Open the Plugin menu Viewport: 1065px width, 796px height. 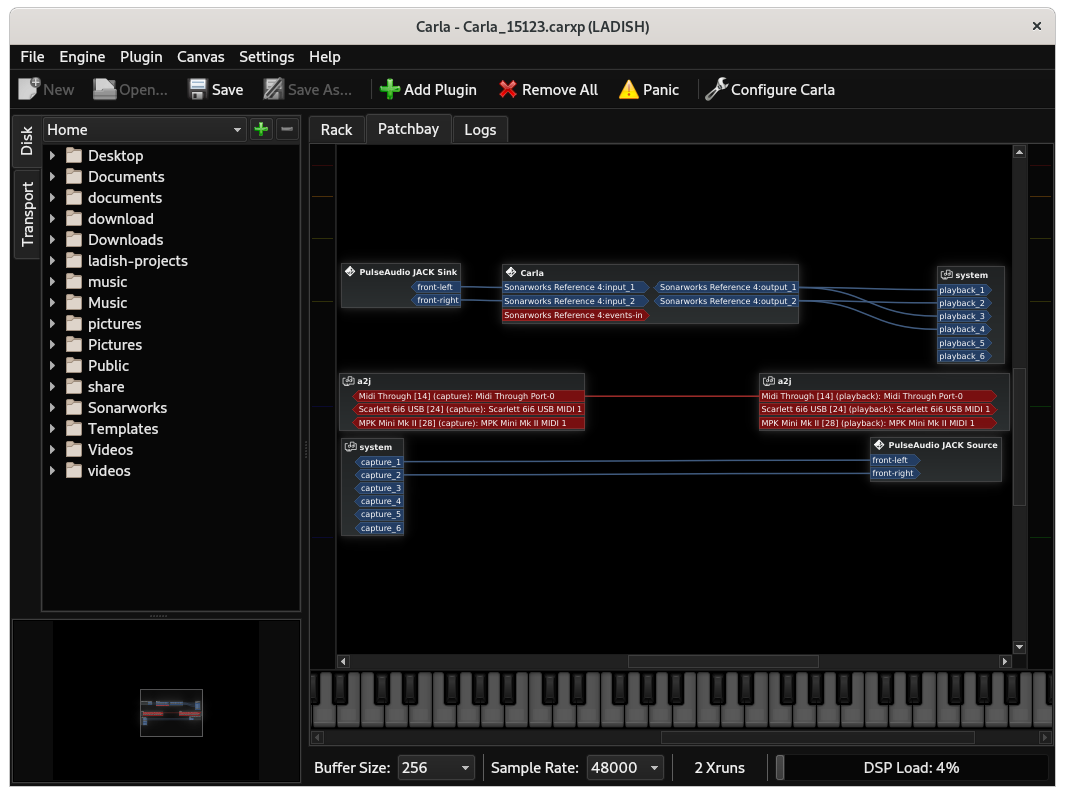(141, 56)
